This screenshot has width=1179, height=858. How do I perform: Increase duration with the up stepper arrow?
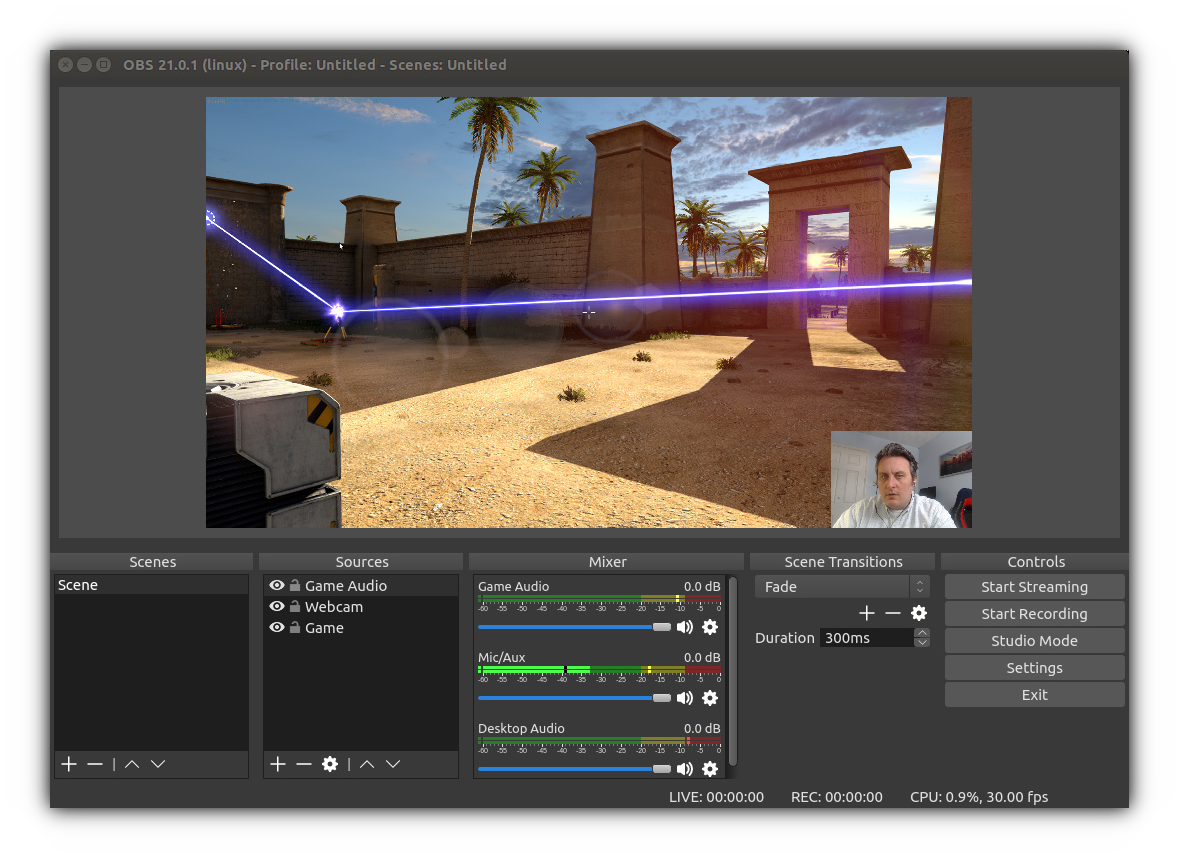pyautogui.click(x=922, y=632)
